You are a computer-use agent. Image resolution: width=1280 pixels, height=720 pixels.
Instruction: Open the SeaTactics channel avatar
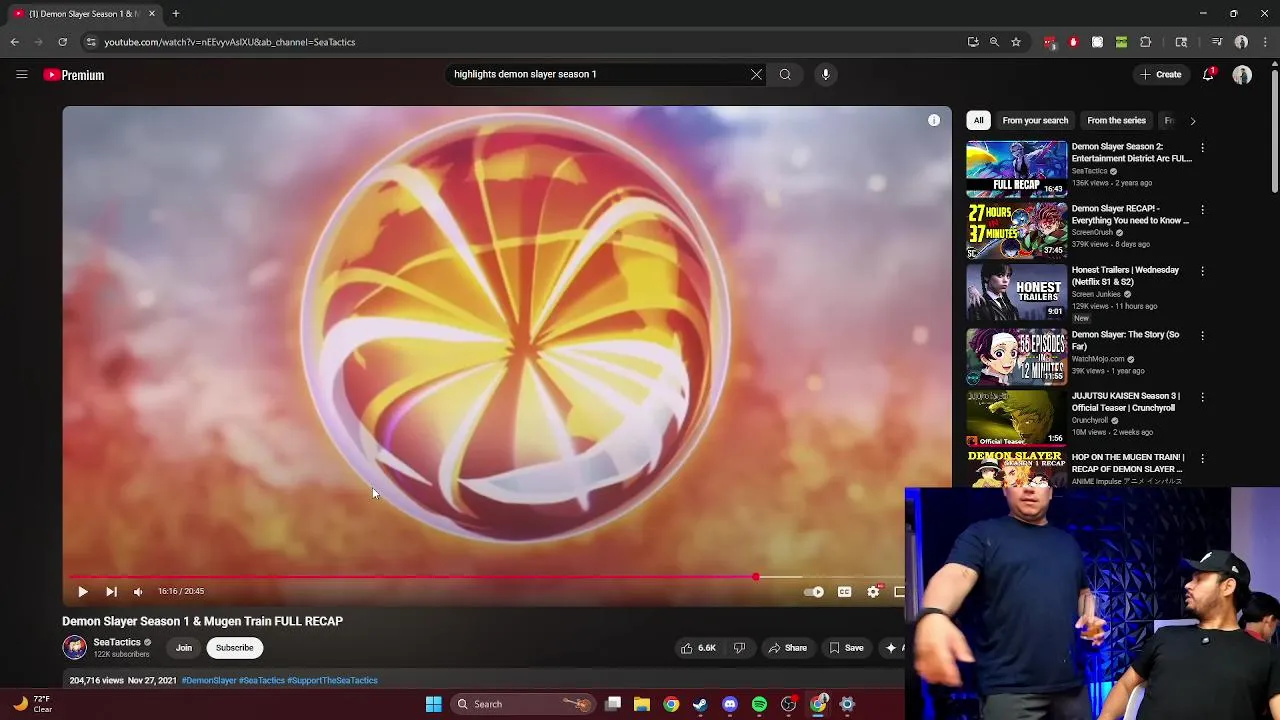pyautogui.click(x=75, y=648)
